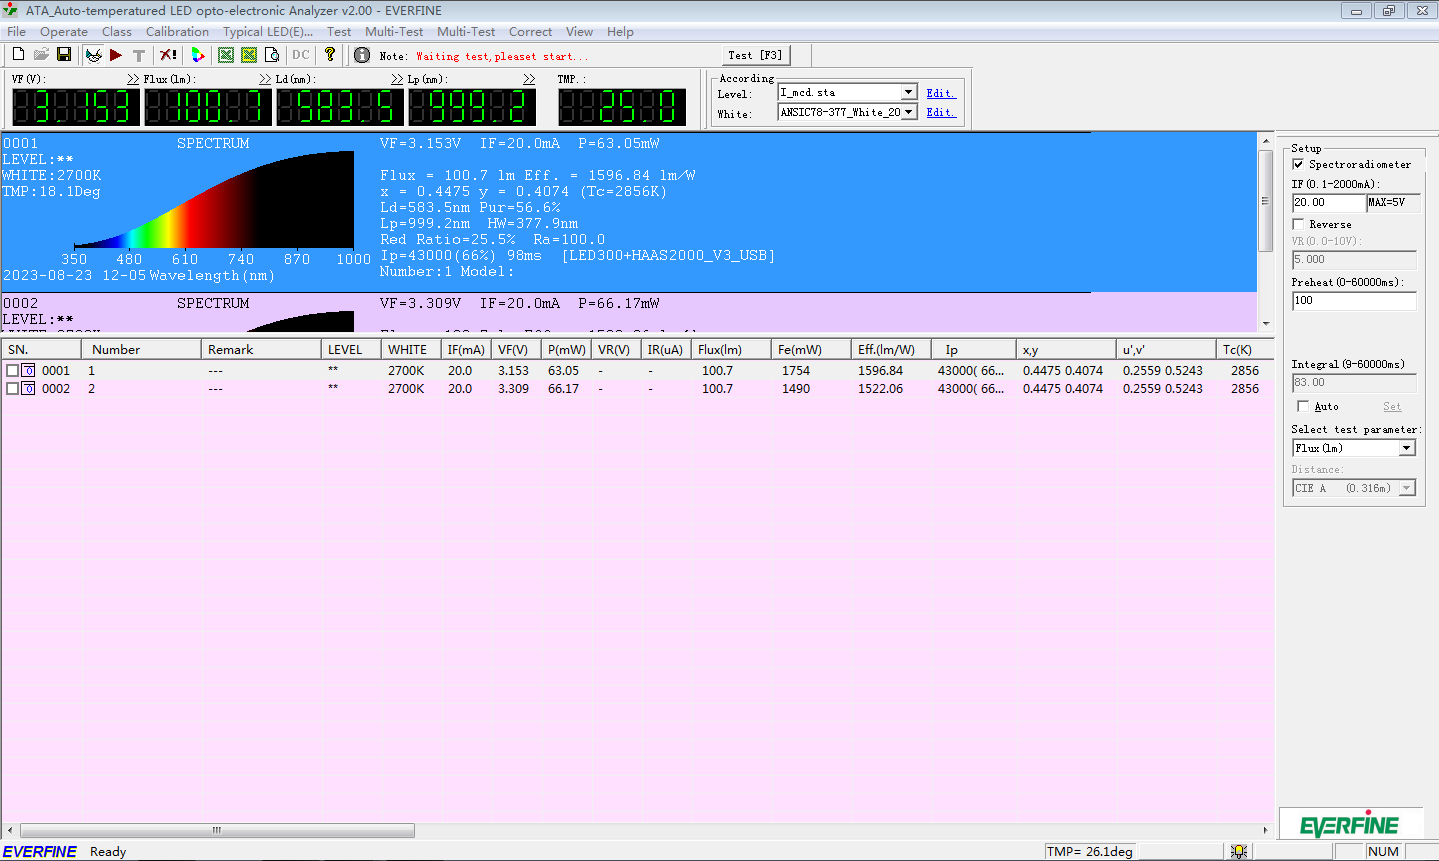Click the print preview magnifier icon
Screen dimensions: 1439x861
[x=272, y=55]
